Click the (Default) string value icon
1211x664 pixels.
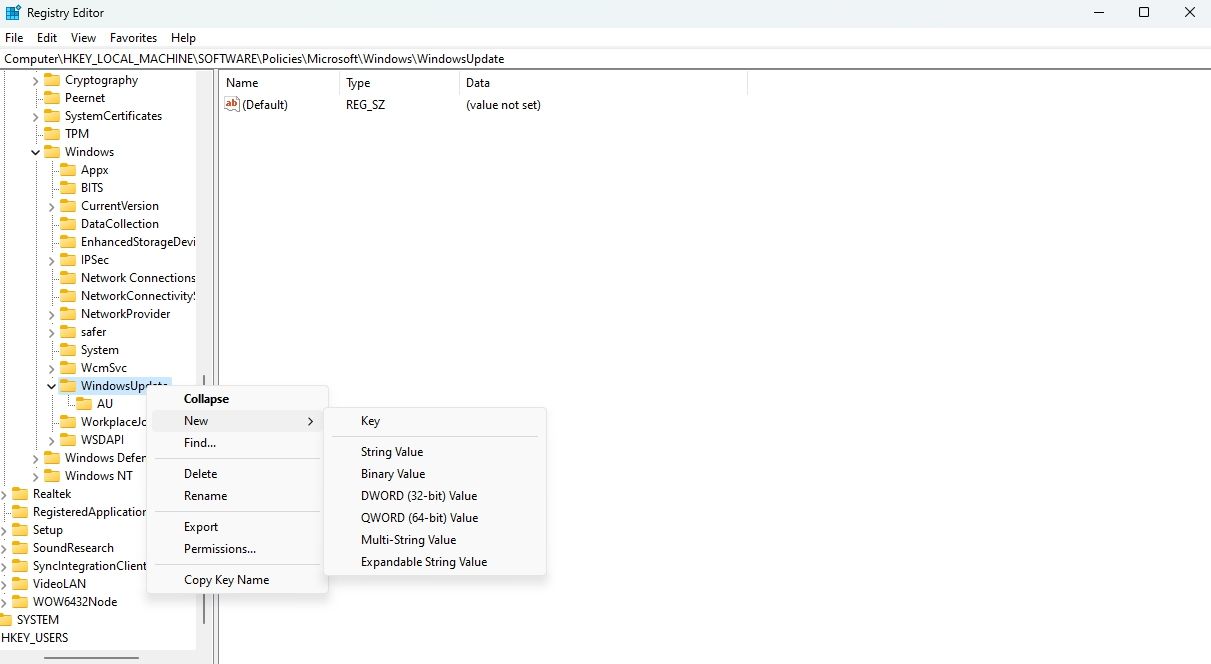click(x=232, y=105)
